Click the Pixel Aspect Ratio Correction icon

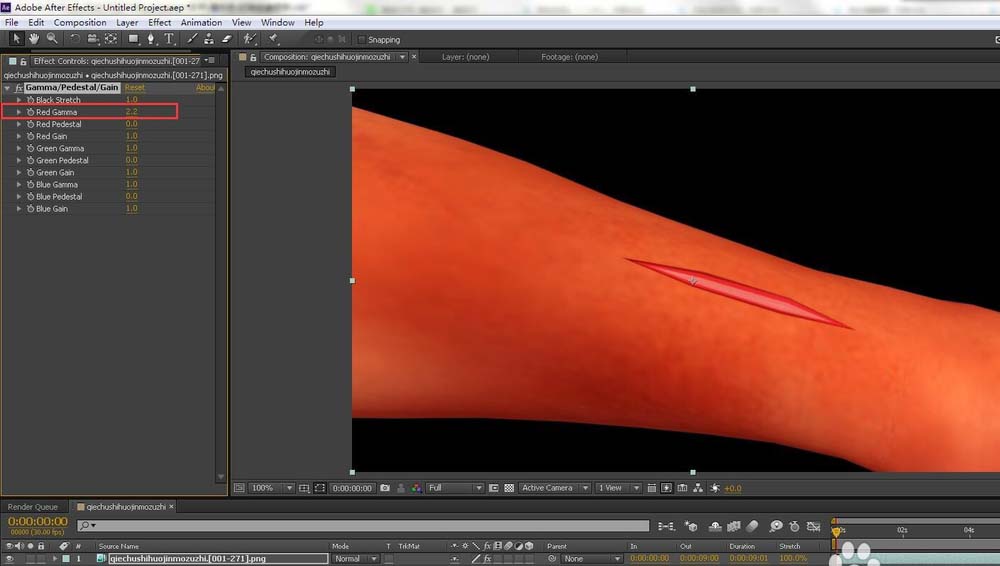click(x=651, y=488)
